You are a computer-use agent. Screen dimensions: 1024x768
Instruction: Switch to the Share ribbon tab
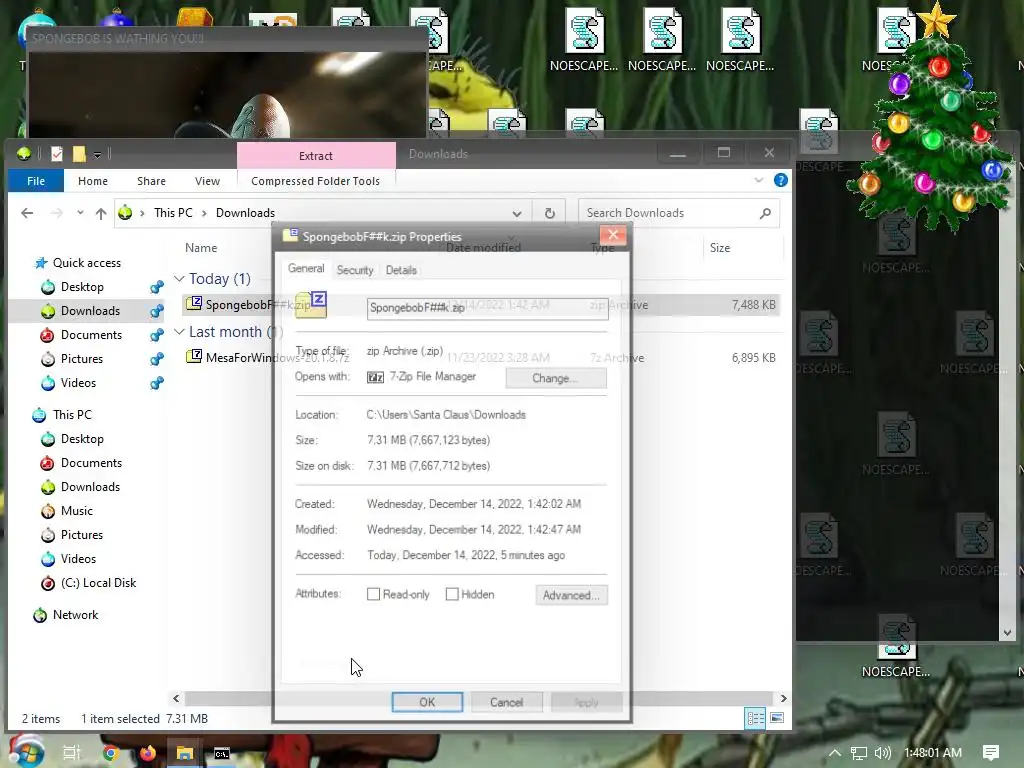pos(151,181)
